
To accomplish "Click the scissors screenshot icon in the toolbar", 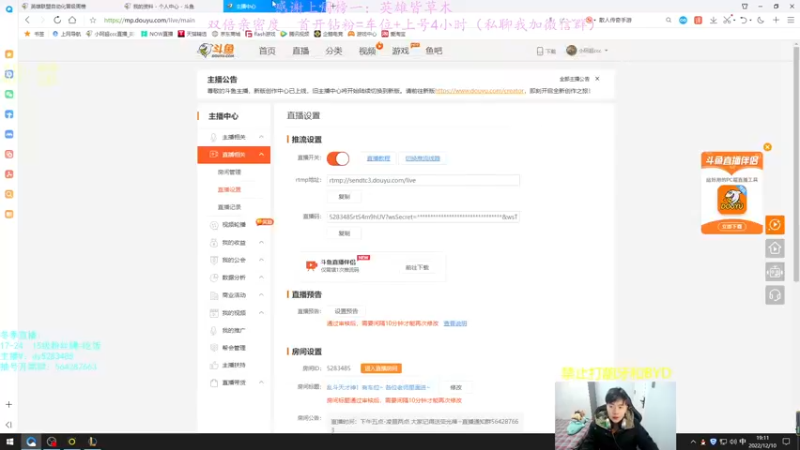I will click(727, 20).
